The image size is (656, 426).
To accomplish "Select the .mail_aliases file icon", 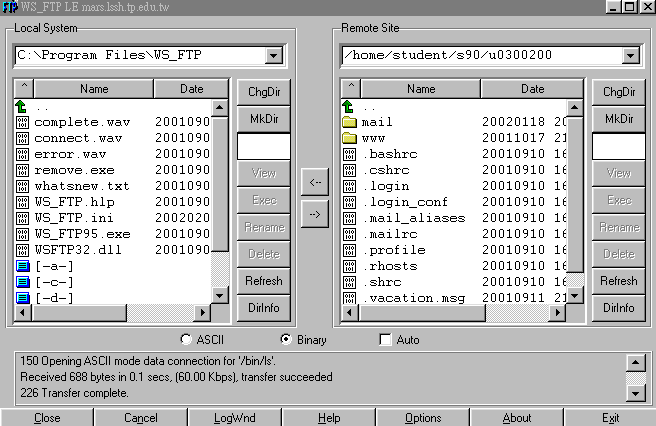I will click(349, 218).
